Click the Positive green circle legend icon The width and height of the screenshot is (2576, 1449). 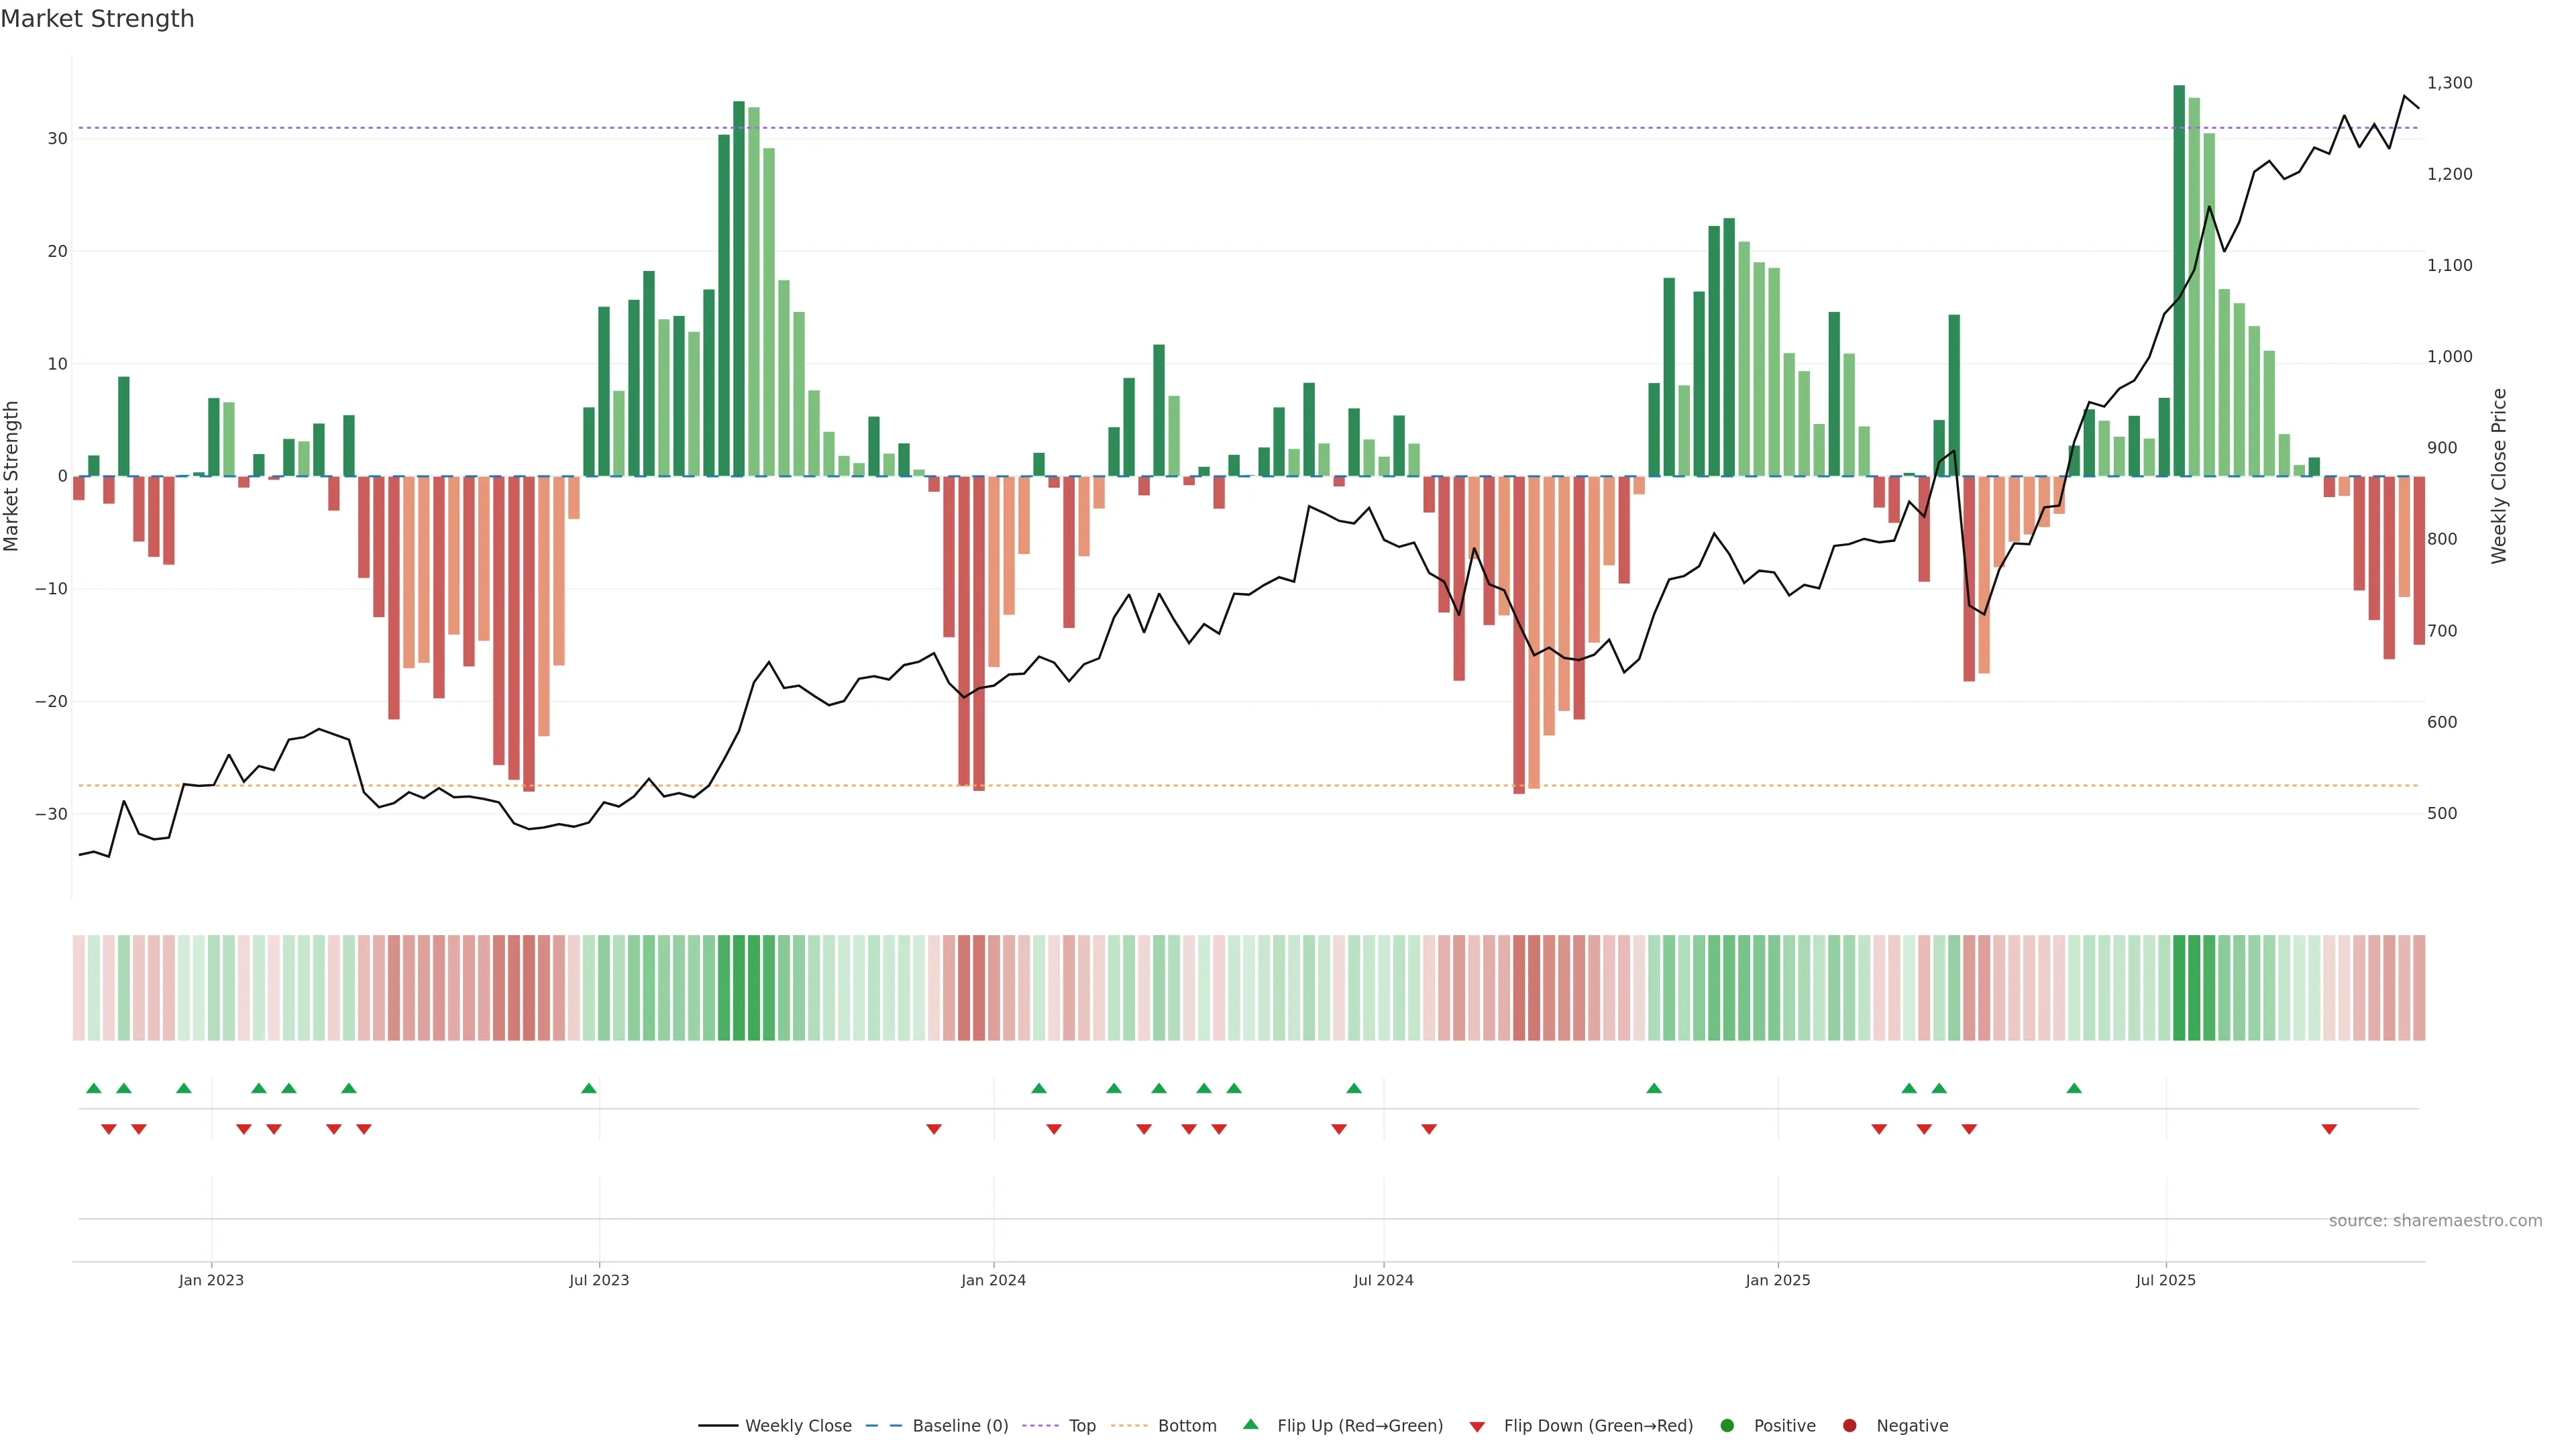pos(1727,1426)
